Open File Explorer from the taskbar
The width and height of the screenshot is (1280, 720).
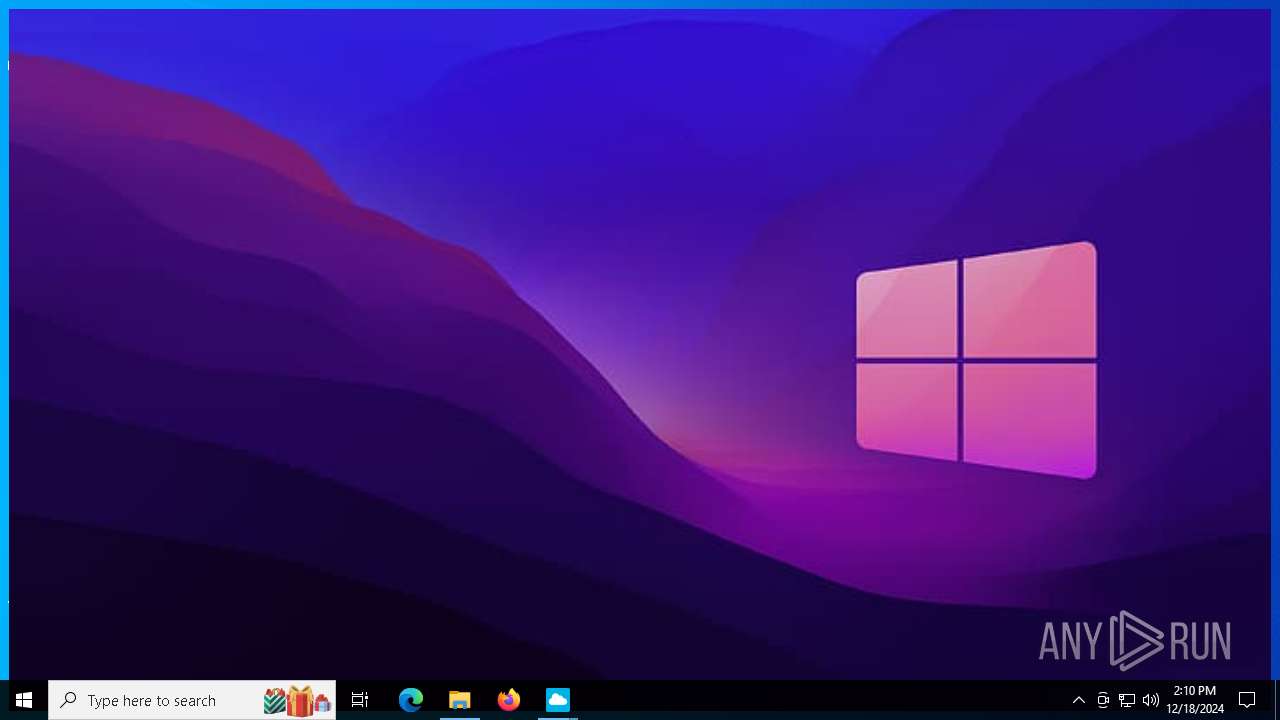[460, 700]
